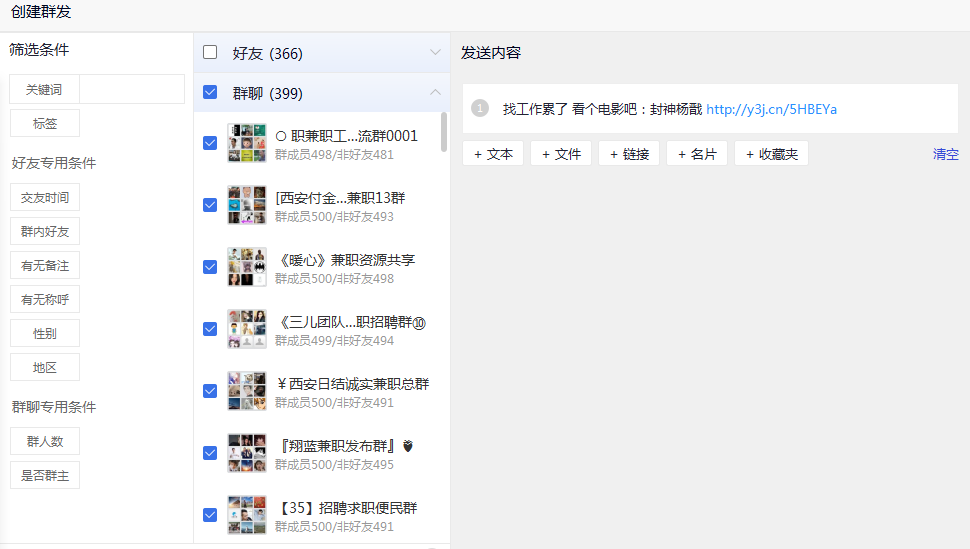Open the 交友时间 filter
The width and height of the screenshot is (970, 549).
point(45,197)
